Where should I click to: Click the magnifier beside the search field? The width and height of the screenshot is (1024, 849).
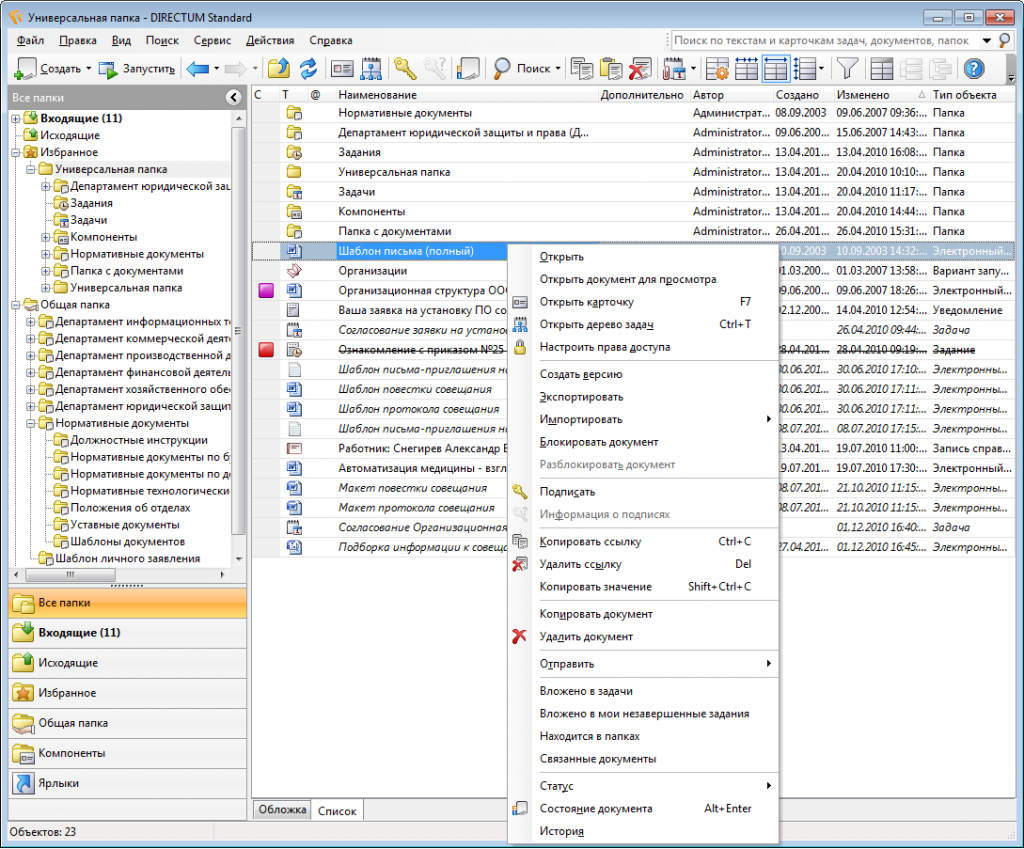point(1004,40)
